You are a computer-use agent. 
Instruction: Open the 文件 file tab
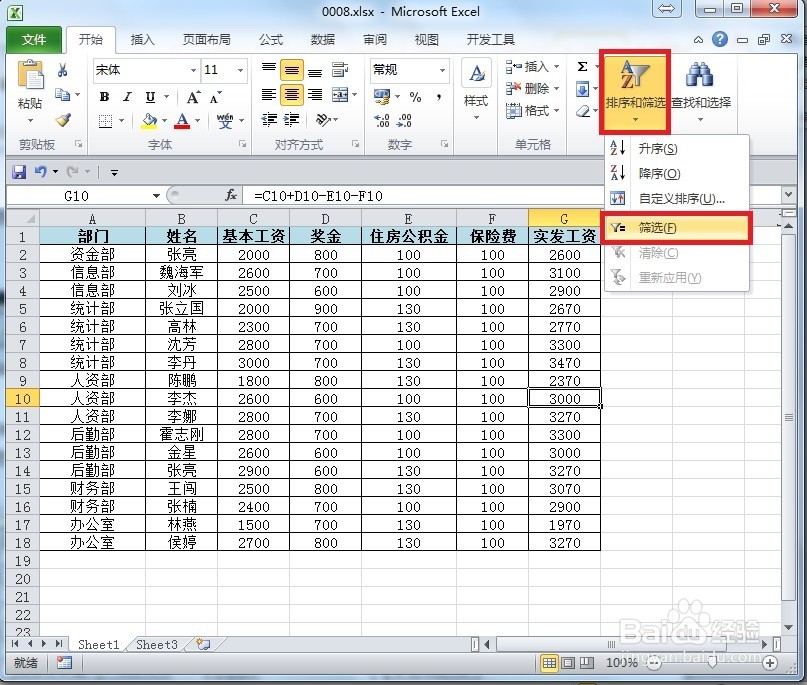[x=34, y=40]
